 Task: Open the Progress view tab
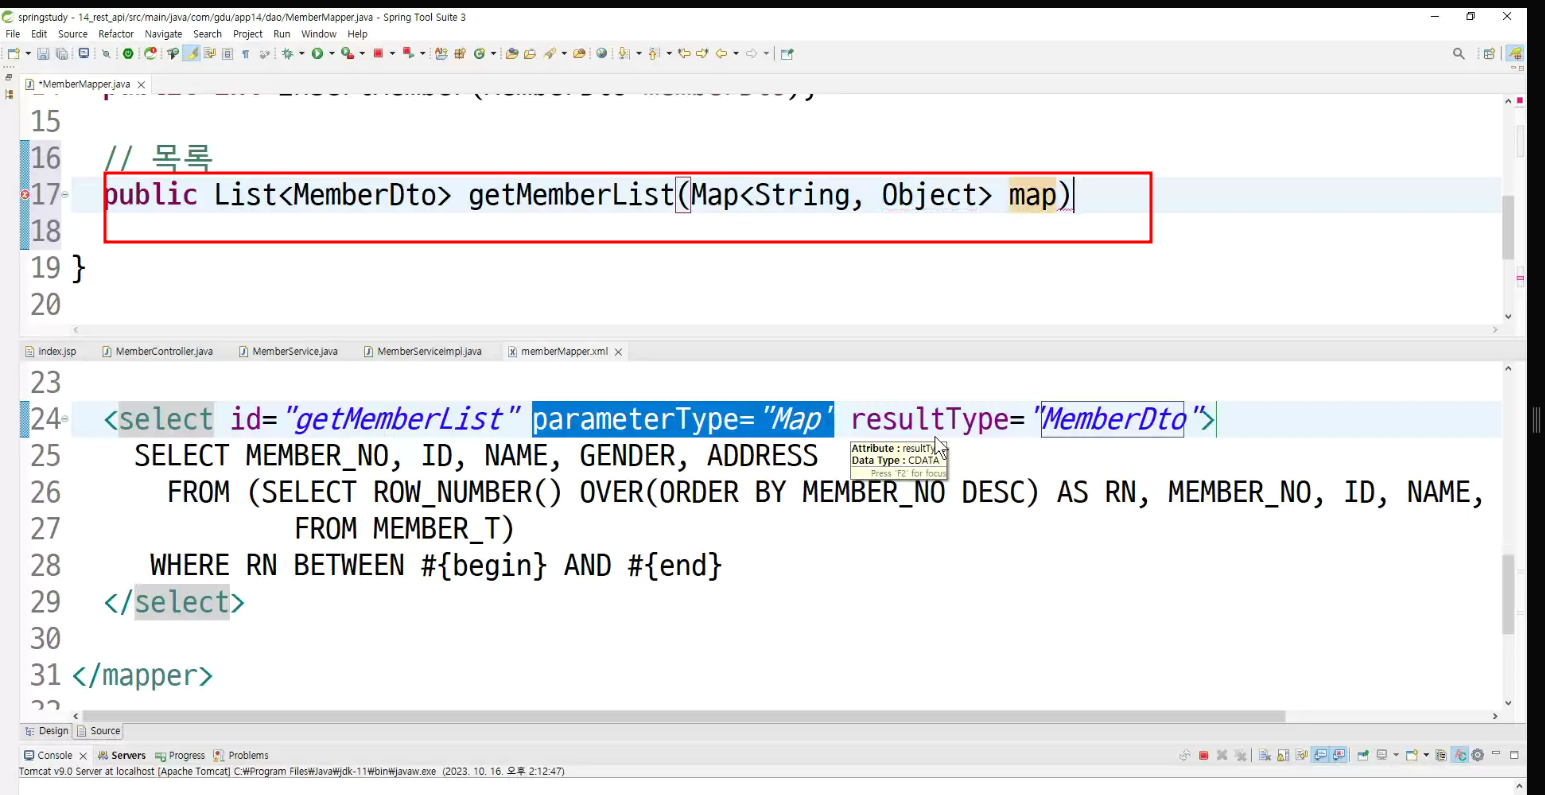[180, 755]
